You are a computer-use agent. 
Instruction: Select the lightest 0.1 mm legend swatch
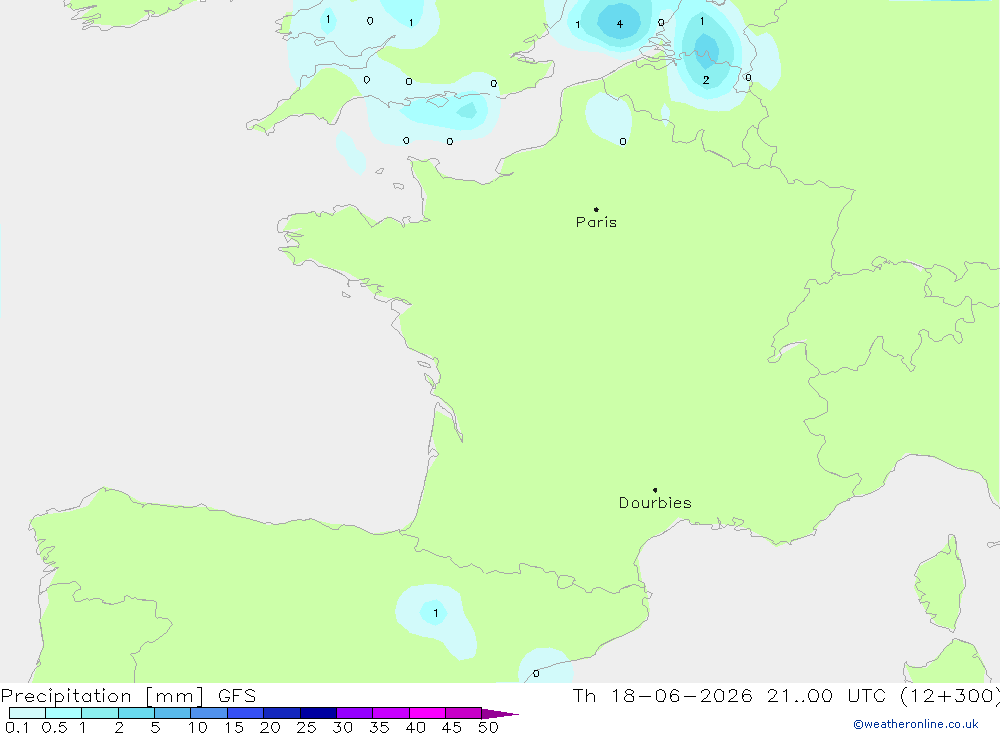(x=27, y=713)
